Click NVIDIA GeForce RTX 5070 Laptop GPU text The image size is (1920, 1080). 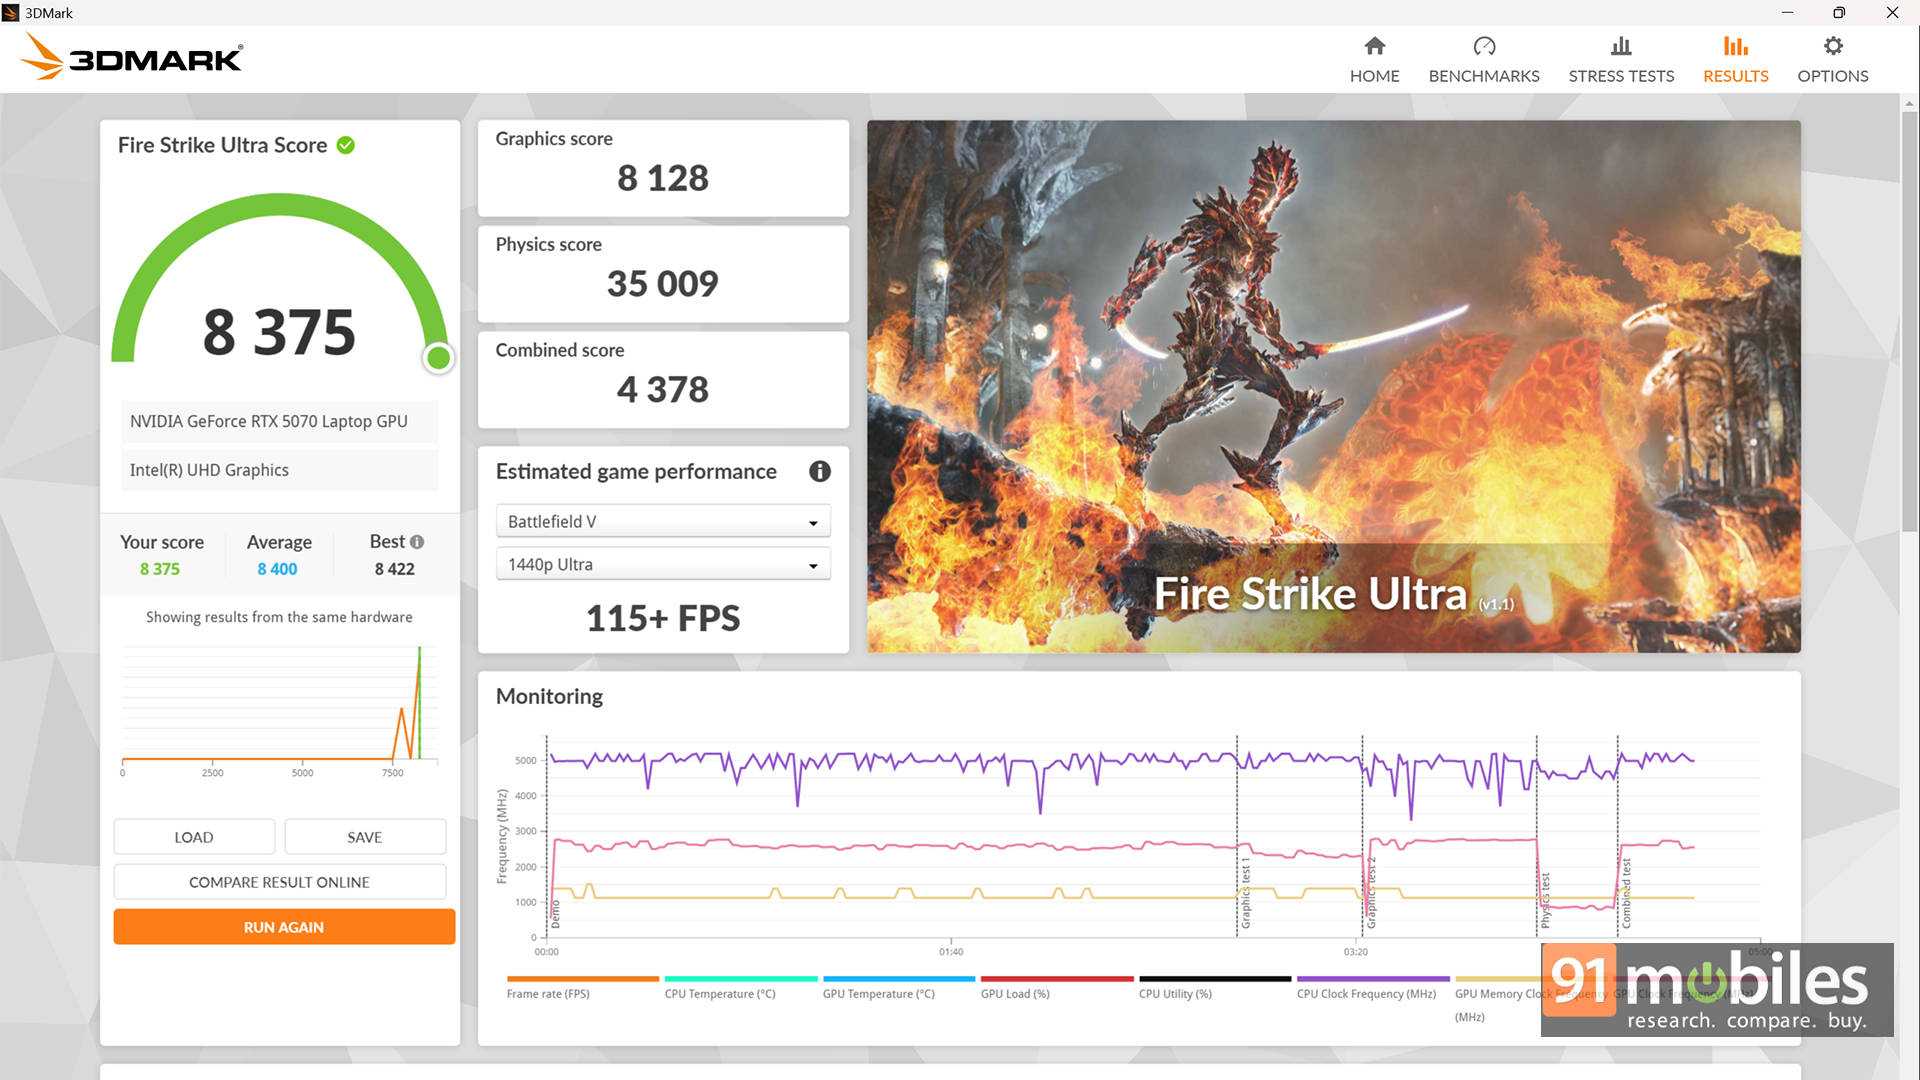[x=269, y=421]
